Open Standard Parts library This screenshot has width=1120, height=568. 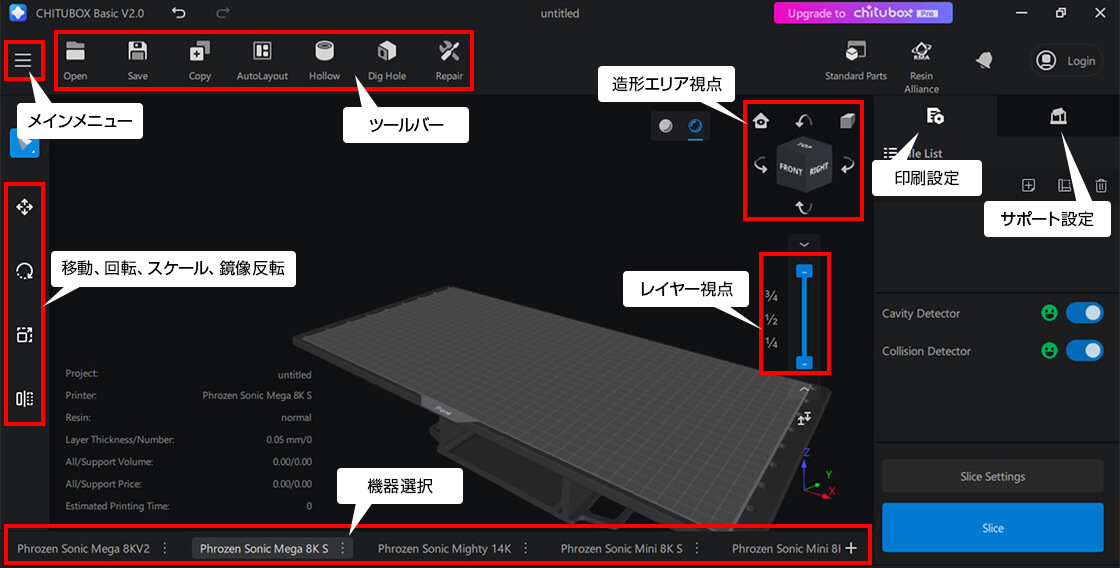[856, 61]
